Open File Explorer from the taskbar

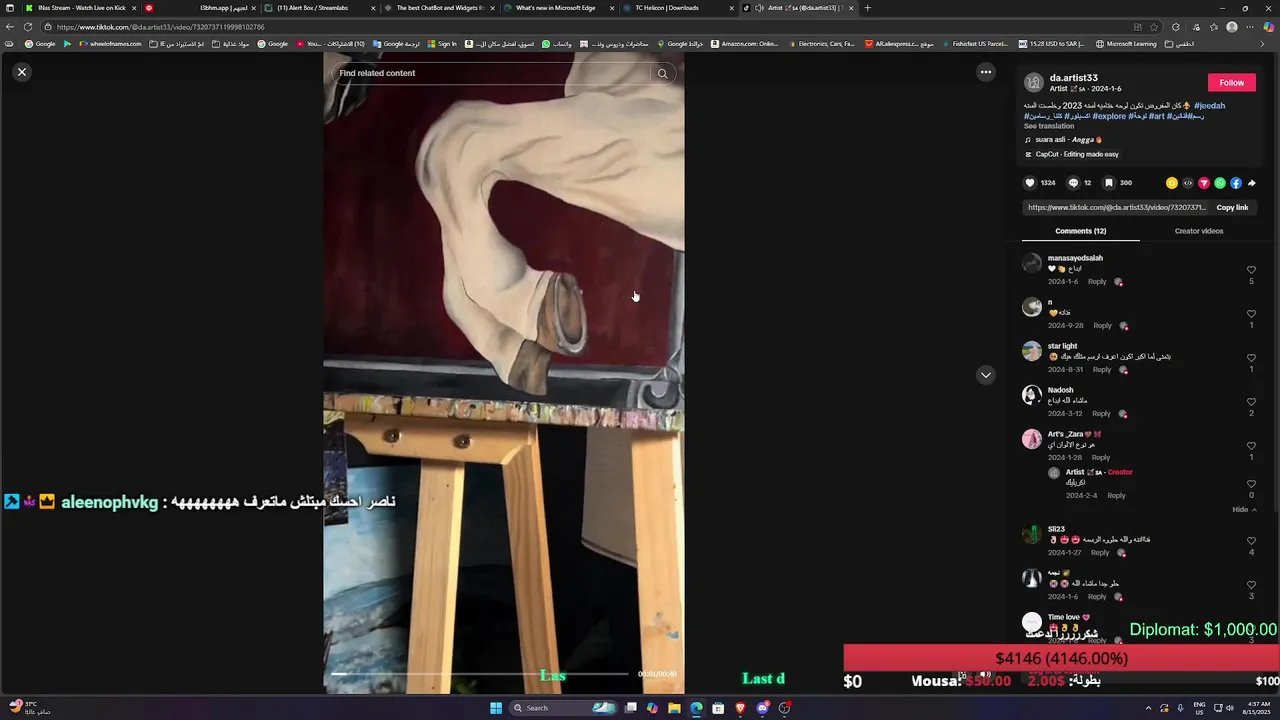pos(674,708)
